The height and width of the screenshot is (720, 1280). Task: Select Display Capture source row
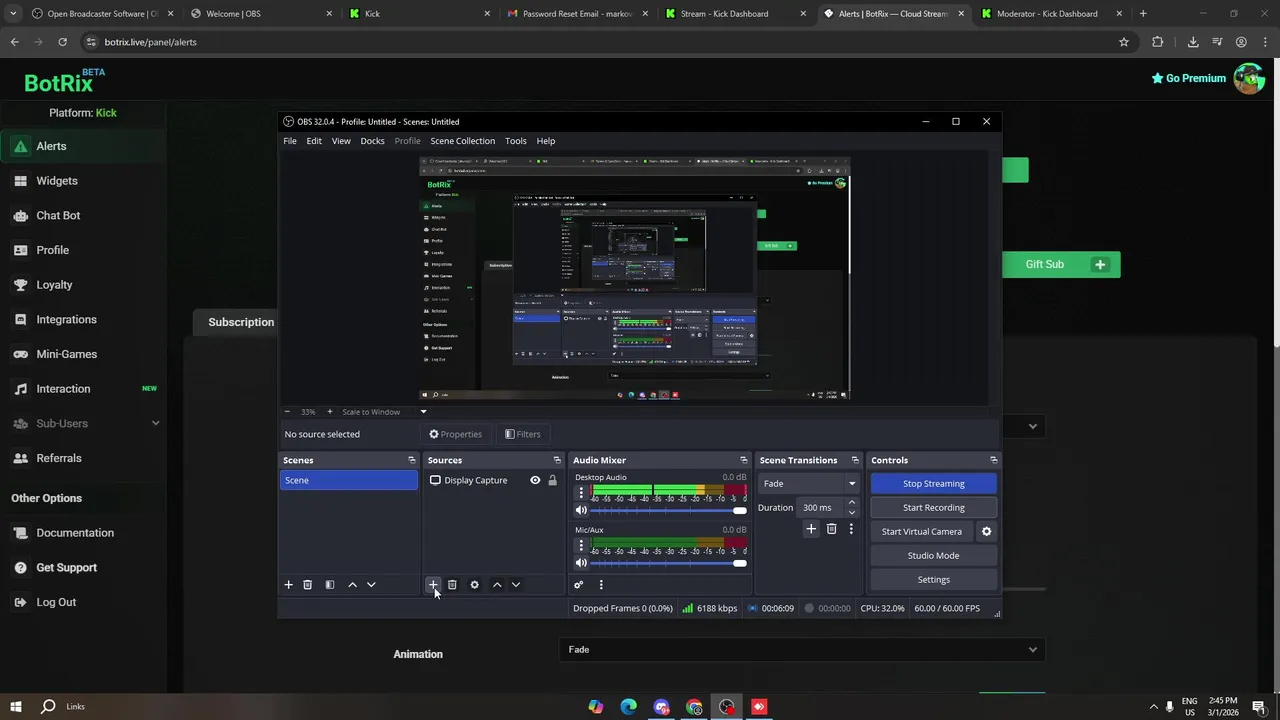pyautogui.click(x=493, y=480)
